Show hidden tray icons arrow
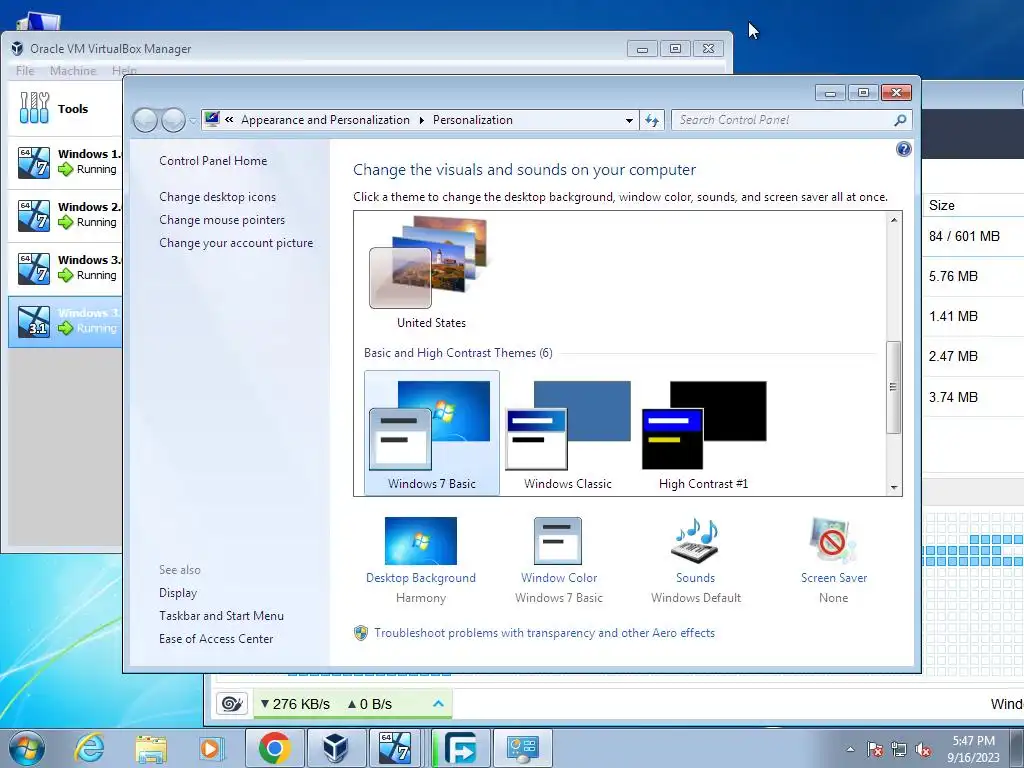 pos(850,749)
